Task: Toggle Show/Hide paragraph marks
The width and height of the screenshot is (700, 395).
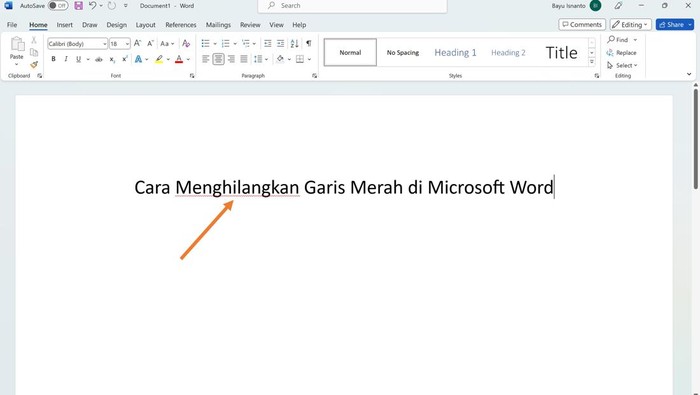Action: click(x=308, y=43)
